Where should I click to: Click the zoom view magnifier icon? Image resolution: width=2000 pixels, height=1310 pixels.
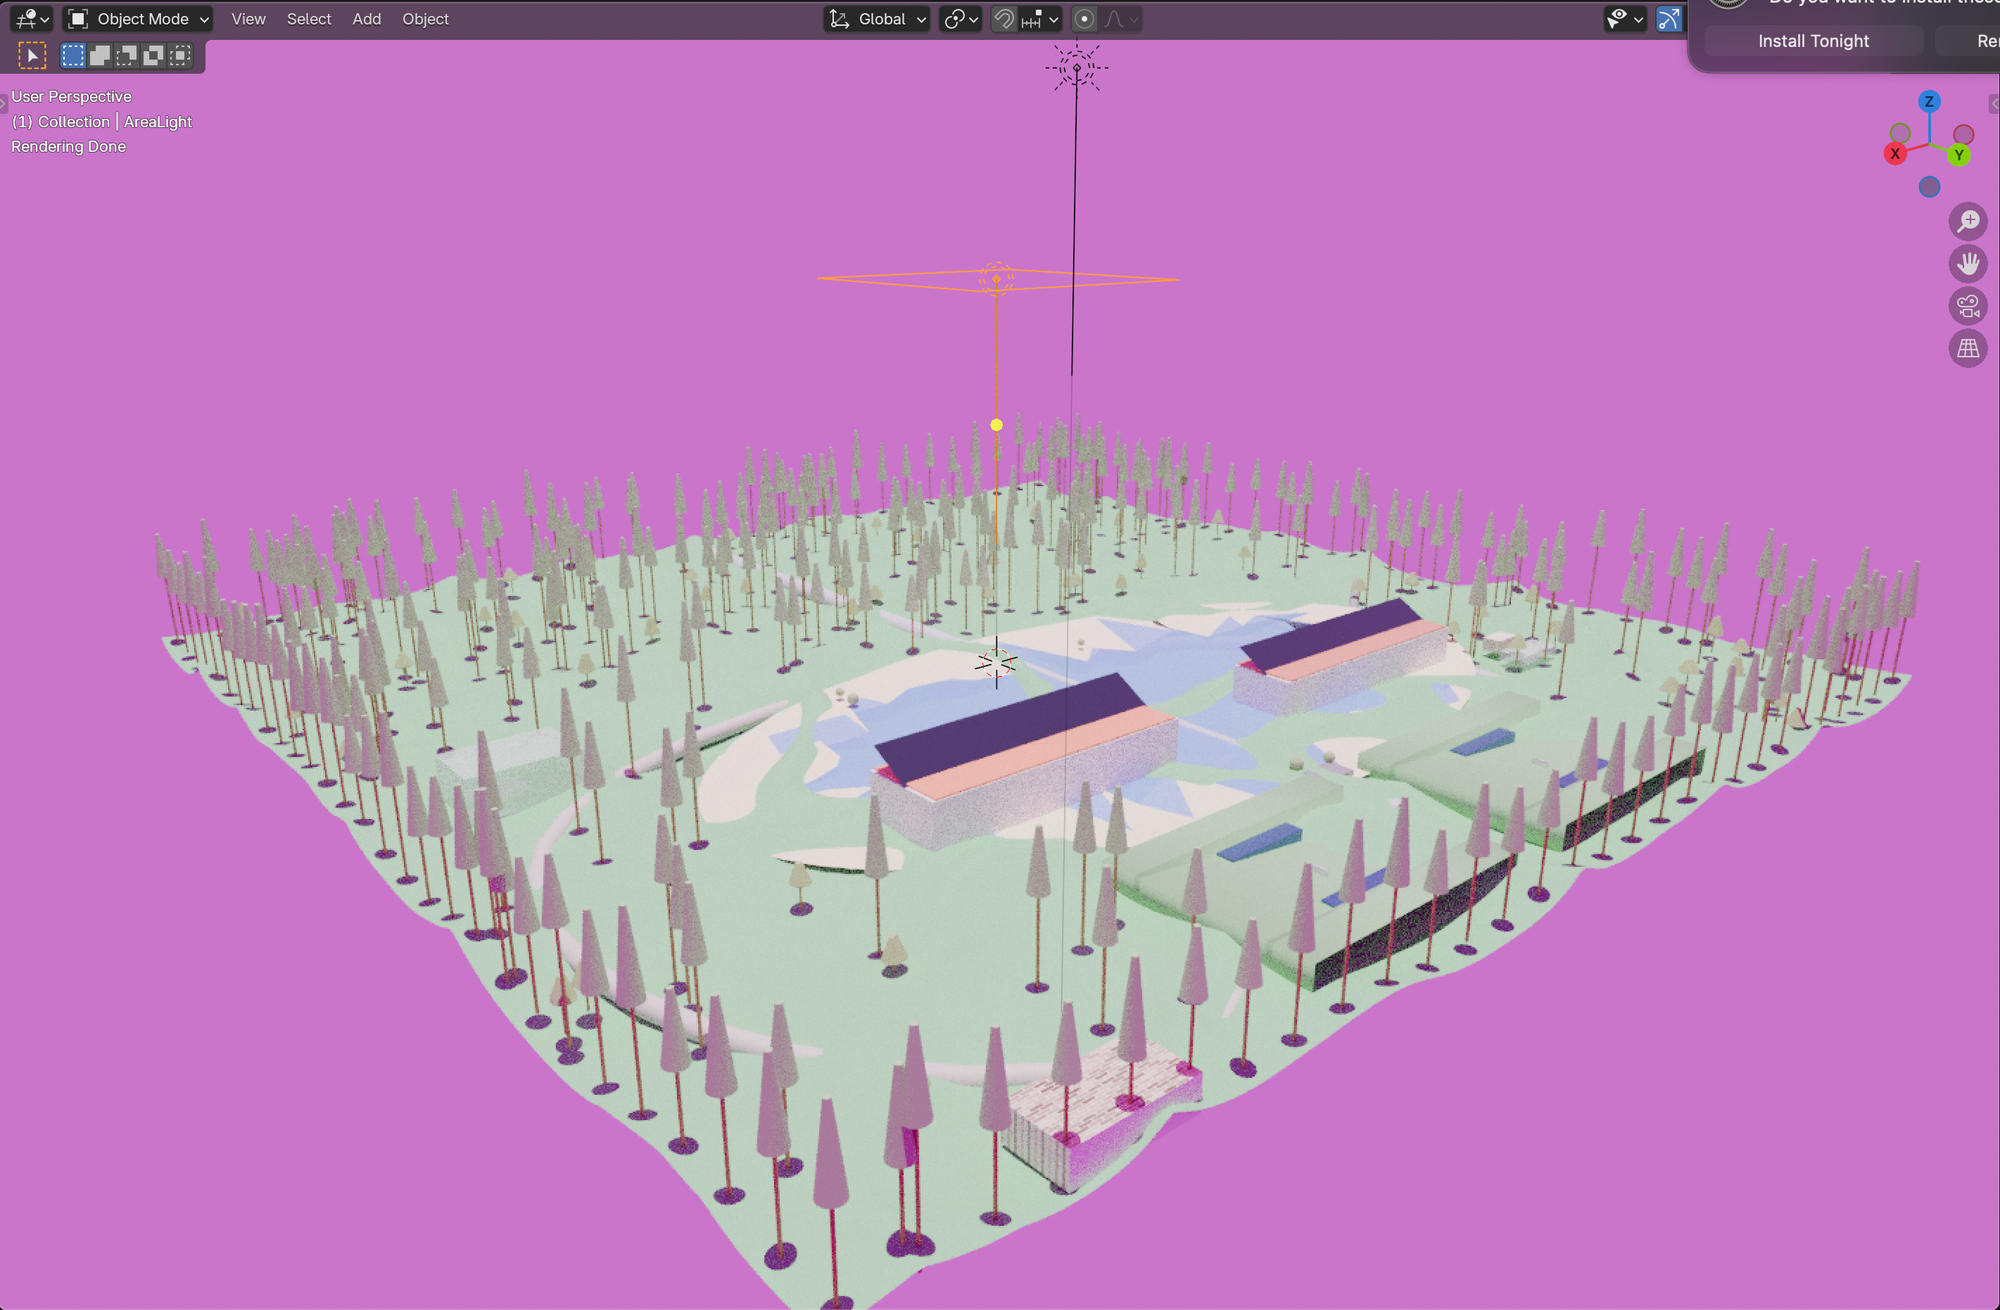[1968, 221]
